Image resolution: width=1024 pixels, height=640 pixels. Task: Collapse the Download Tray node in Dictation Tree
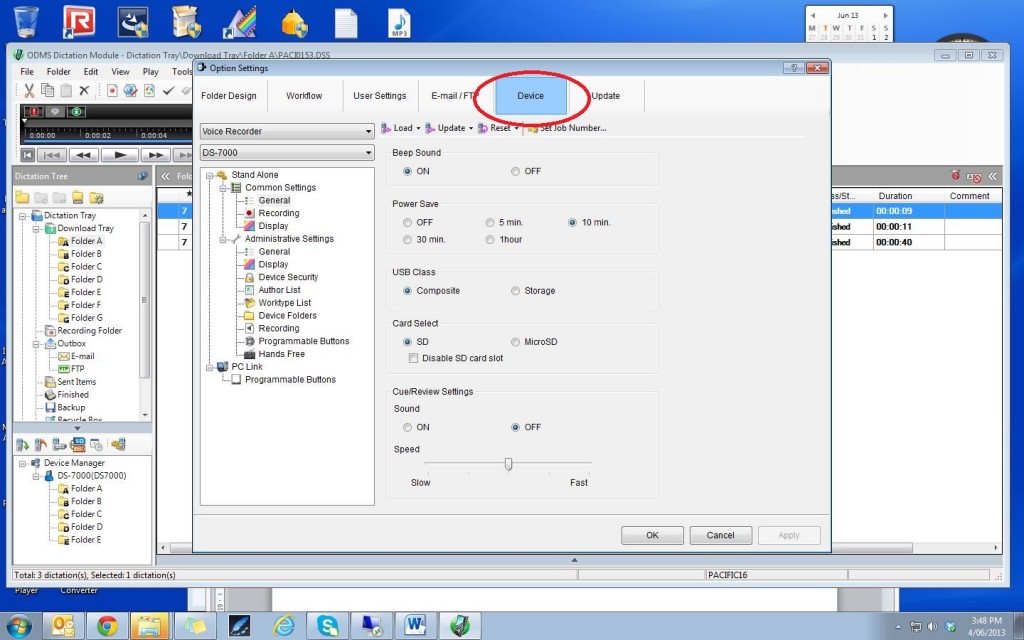pos(36,229)
